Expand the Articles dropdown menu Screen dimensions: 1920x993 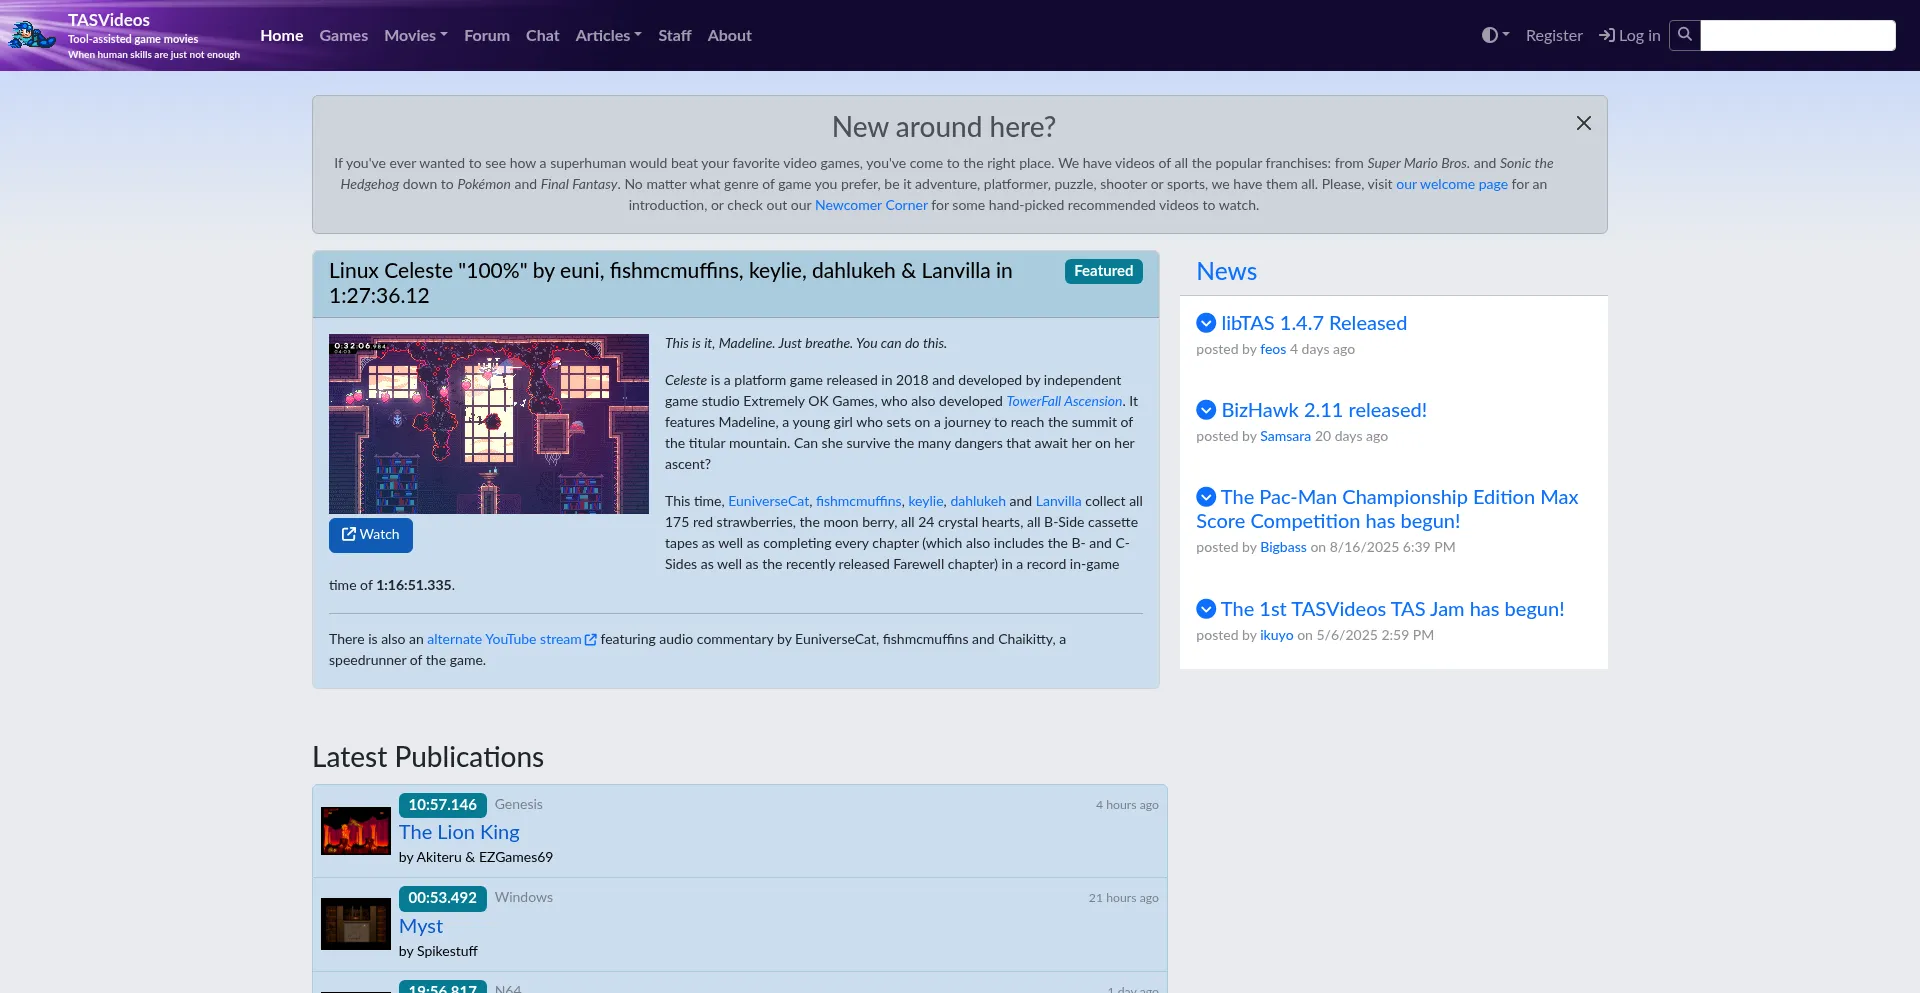[x=608, y=35]
